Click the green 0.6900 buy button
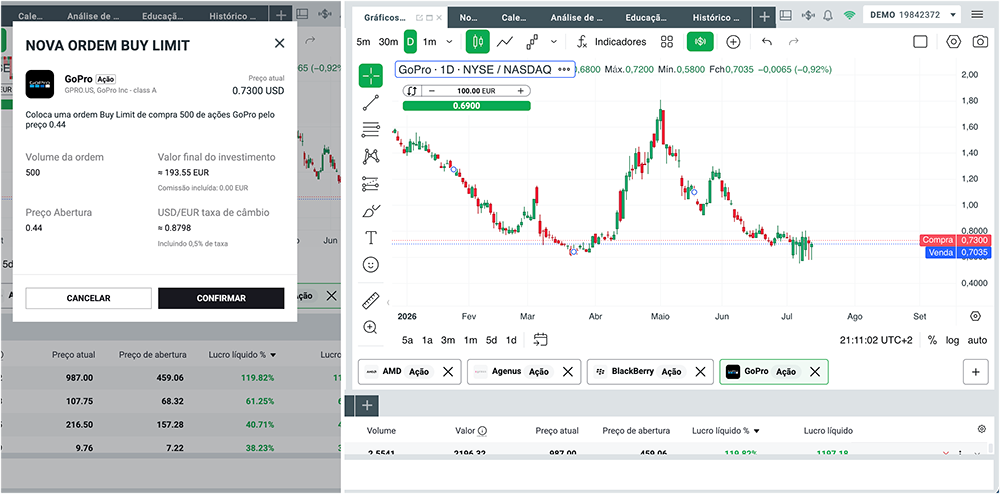Image resolution: width=1000 pixels, height=494 pixels. pyautogui.click(x=466, y=105)
